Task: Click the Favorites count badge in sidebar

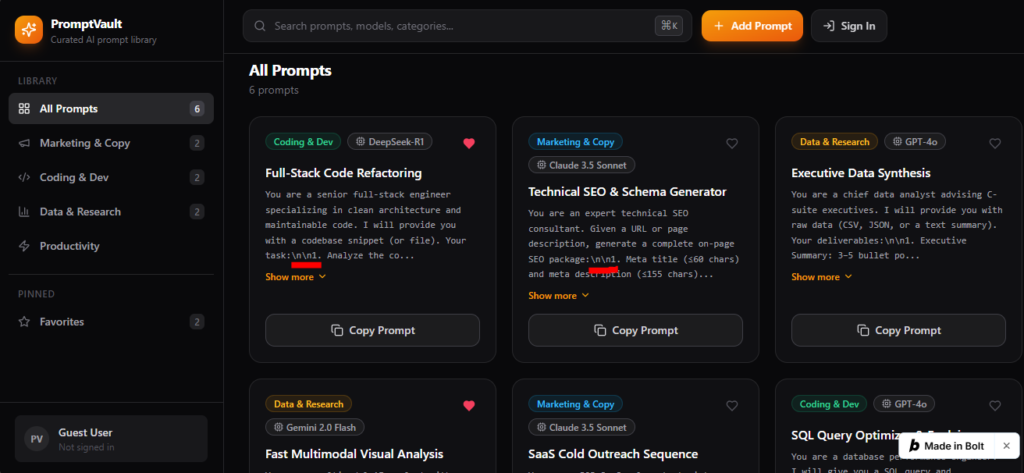Action: pos(197,321)
